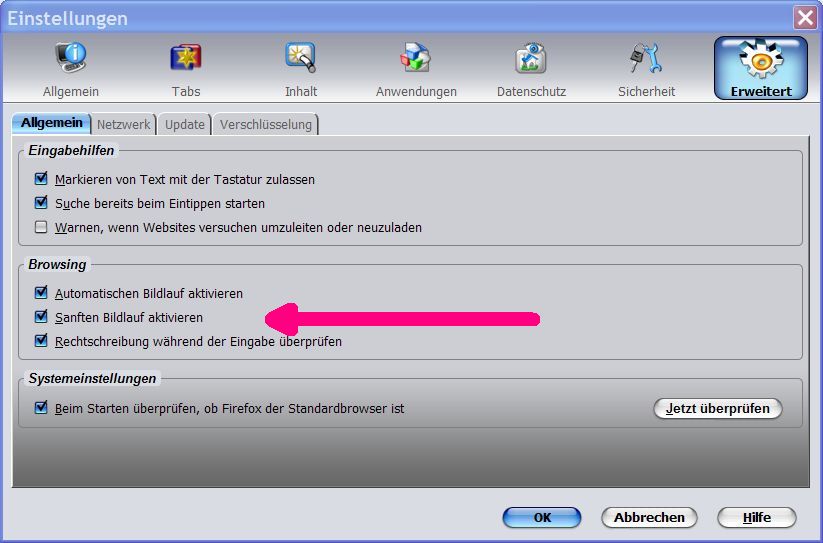Open the Sicherheit settings category
The height and width of the screenshot is (543, 823).
click(646, 69)
